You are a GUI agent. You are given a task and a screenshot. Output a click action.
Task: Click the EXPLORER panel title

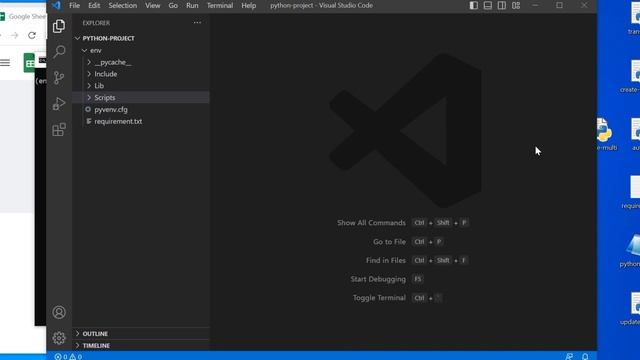click(x=96, y=23)
